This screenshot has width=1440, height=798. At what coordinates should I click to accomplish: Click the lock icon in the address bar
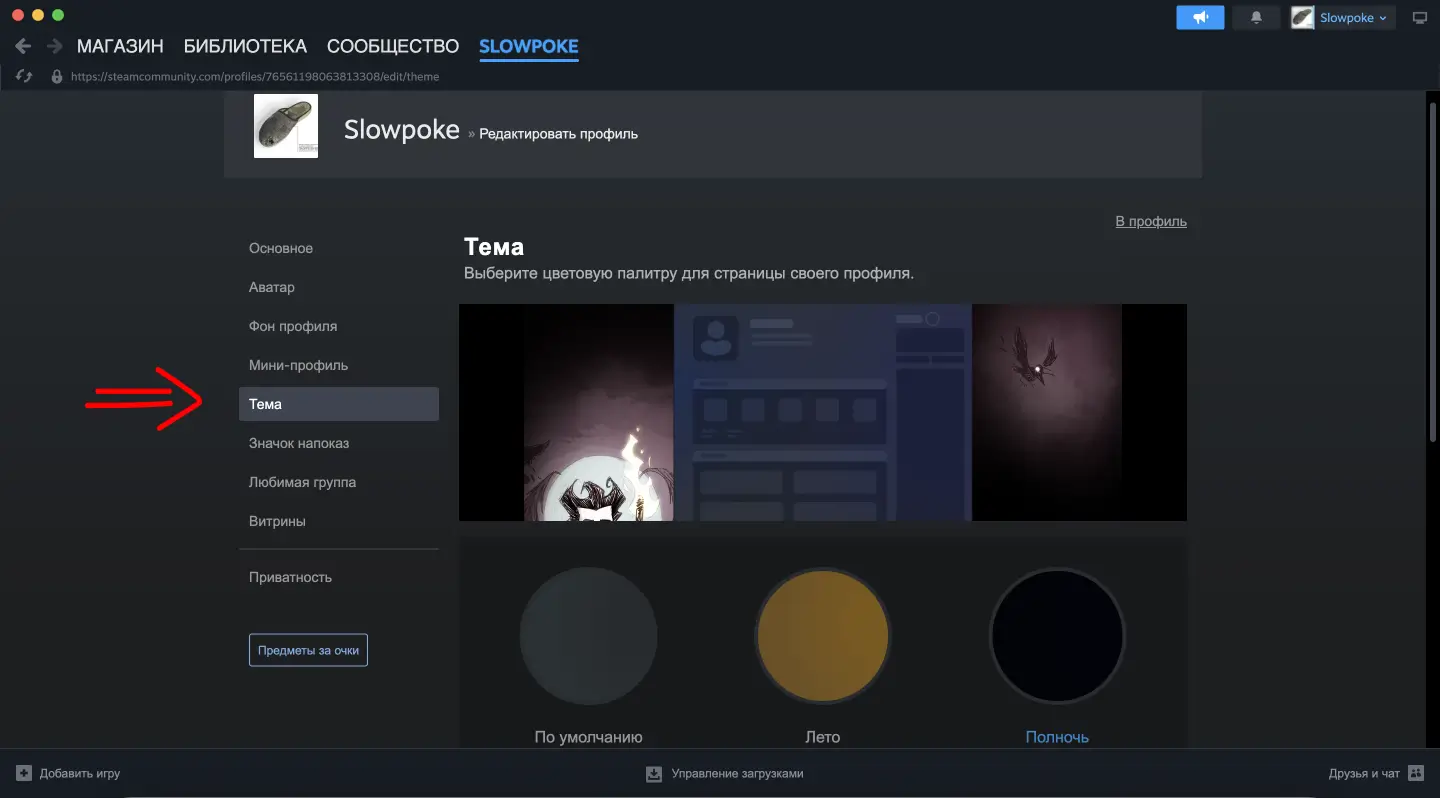tap(57, 76)
